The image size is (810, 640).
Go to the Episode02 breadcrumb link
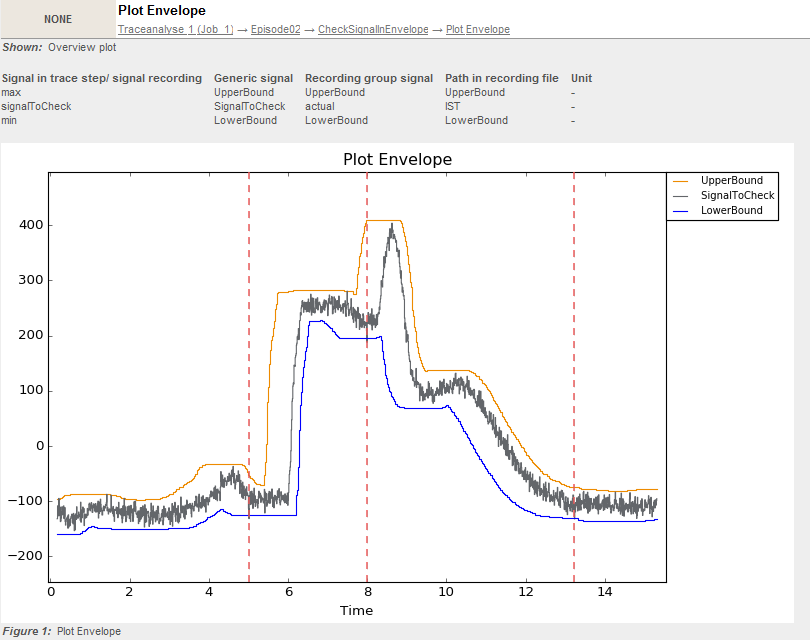275,29
